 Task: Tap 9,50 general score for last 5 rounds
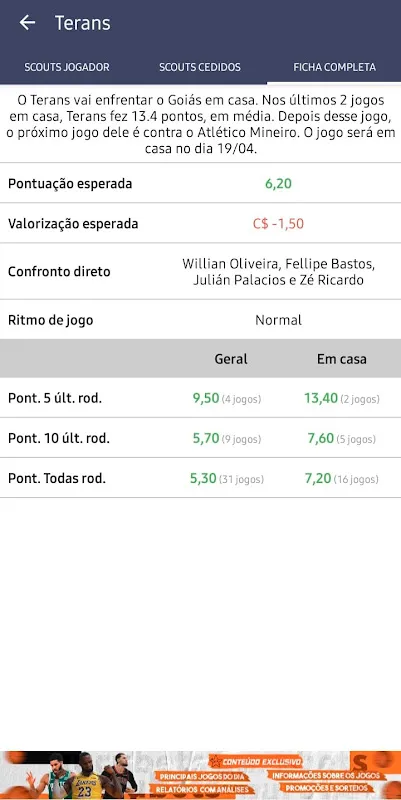(206, 398)
